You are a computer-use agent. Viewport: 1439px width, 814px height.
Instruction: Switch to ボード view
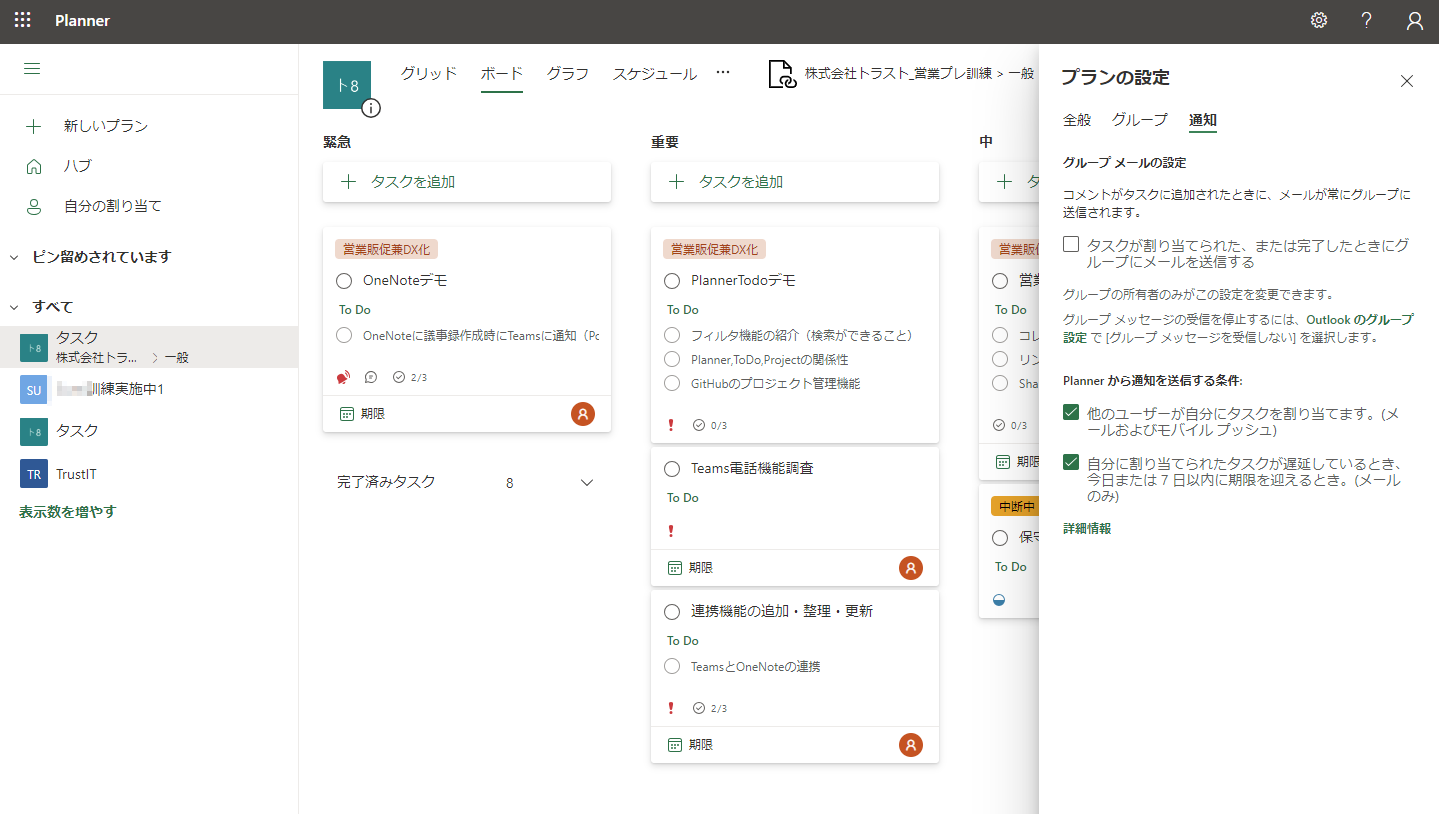click(502, 73)
